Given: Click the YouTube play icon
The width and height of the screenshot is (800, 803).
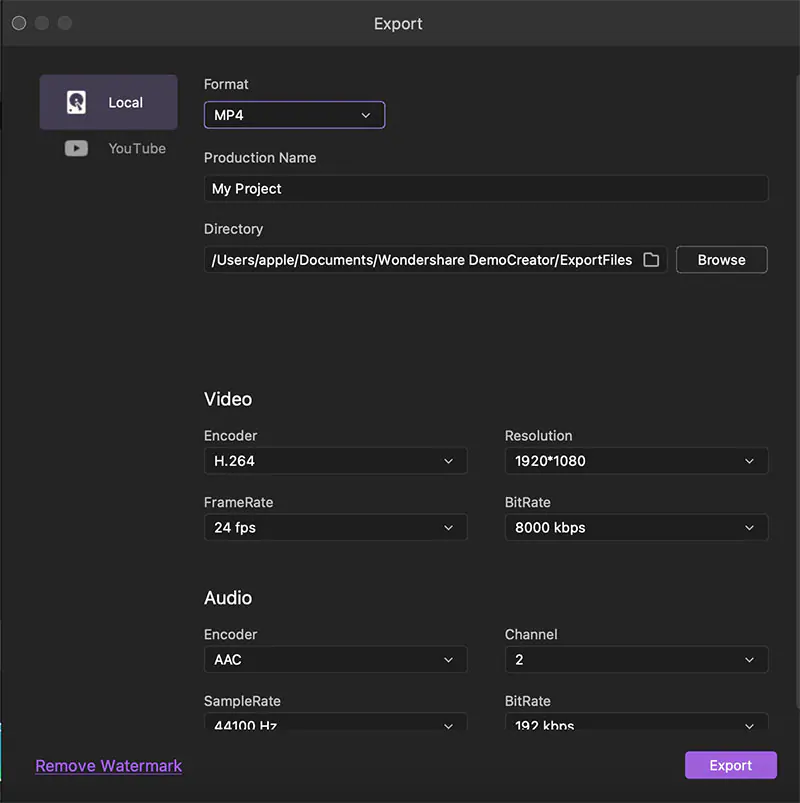Looking at the screenshot, I should (x=76, y=148).
